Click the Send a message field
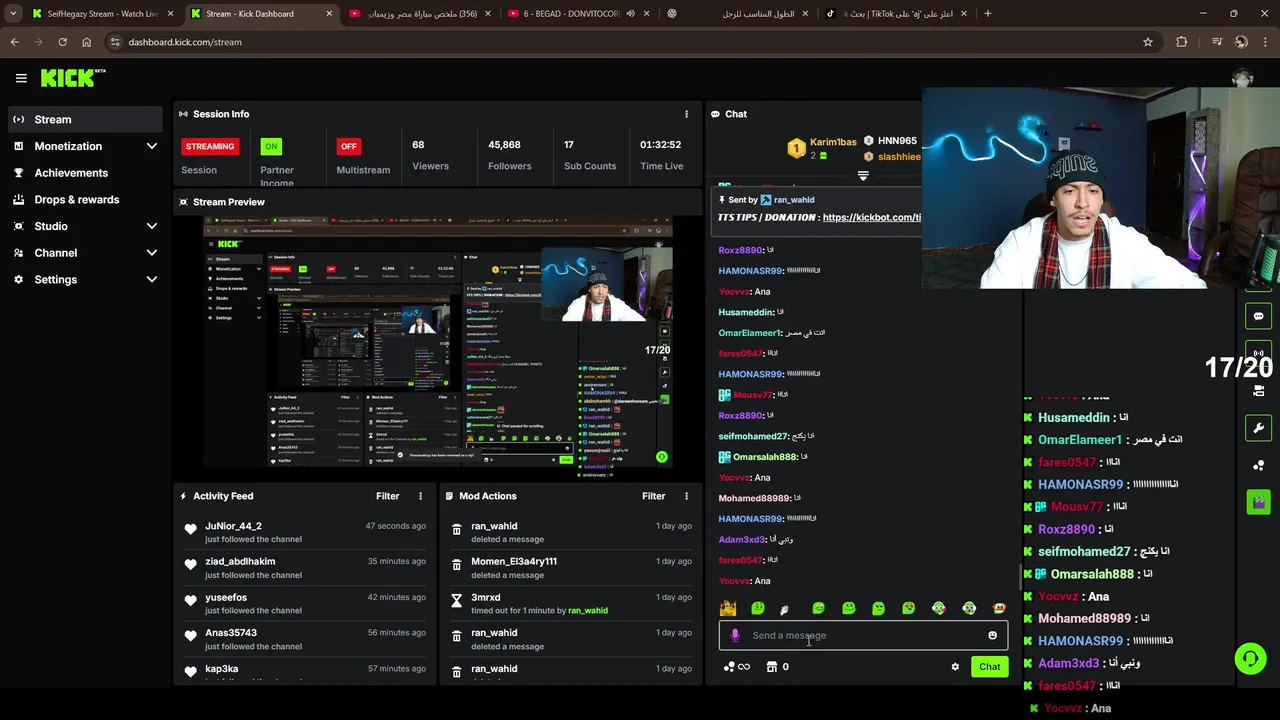This screenshot has width=1280, height=720. click(863, 635)
